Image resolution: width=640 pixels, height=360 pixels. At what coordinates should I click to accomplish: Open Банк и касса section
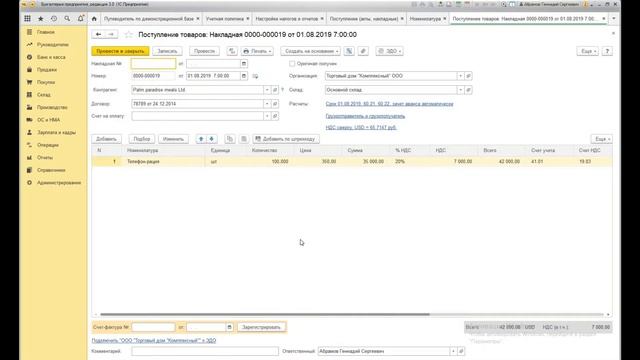point(51,57)
